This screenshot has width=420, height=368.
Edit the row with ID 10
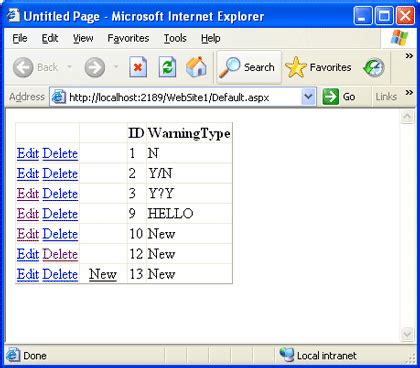point(28,234)
